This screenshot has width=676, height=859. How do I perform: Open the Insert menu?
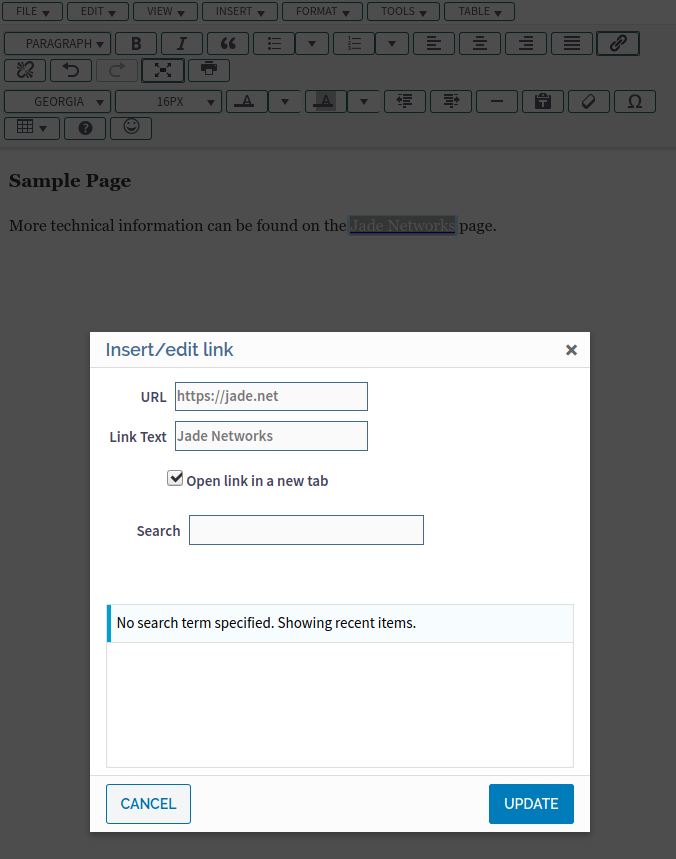(x=240, y=11)
